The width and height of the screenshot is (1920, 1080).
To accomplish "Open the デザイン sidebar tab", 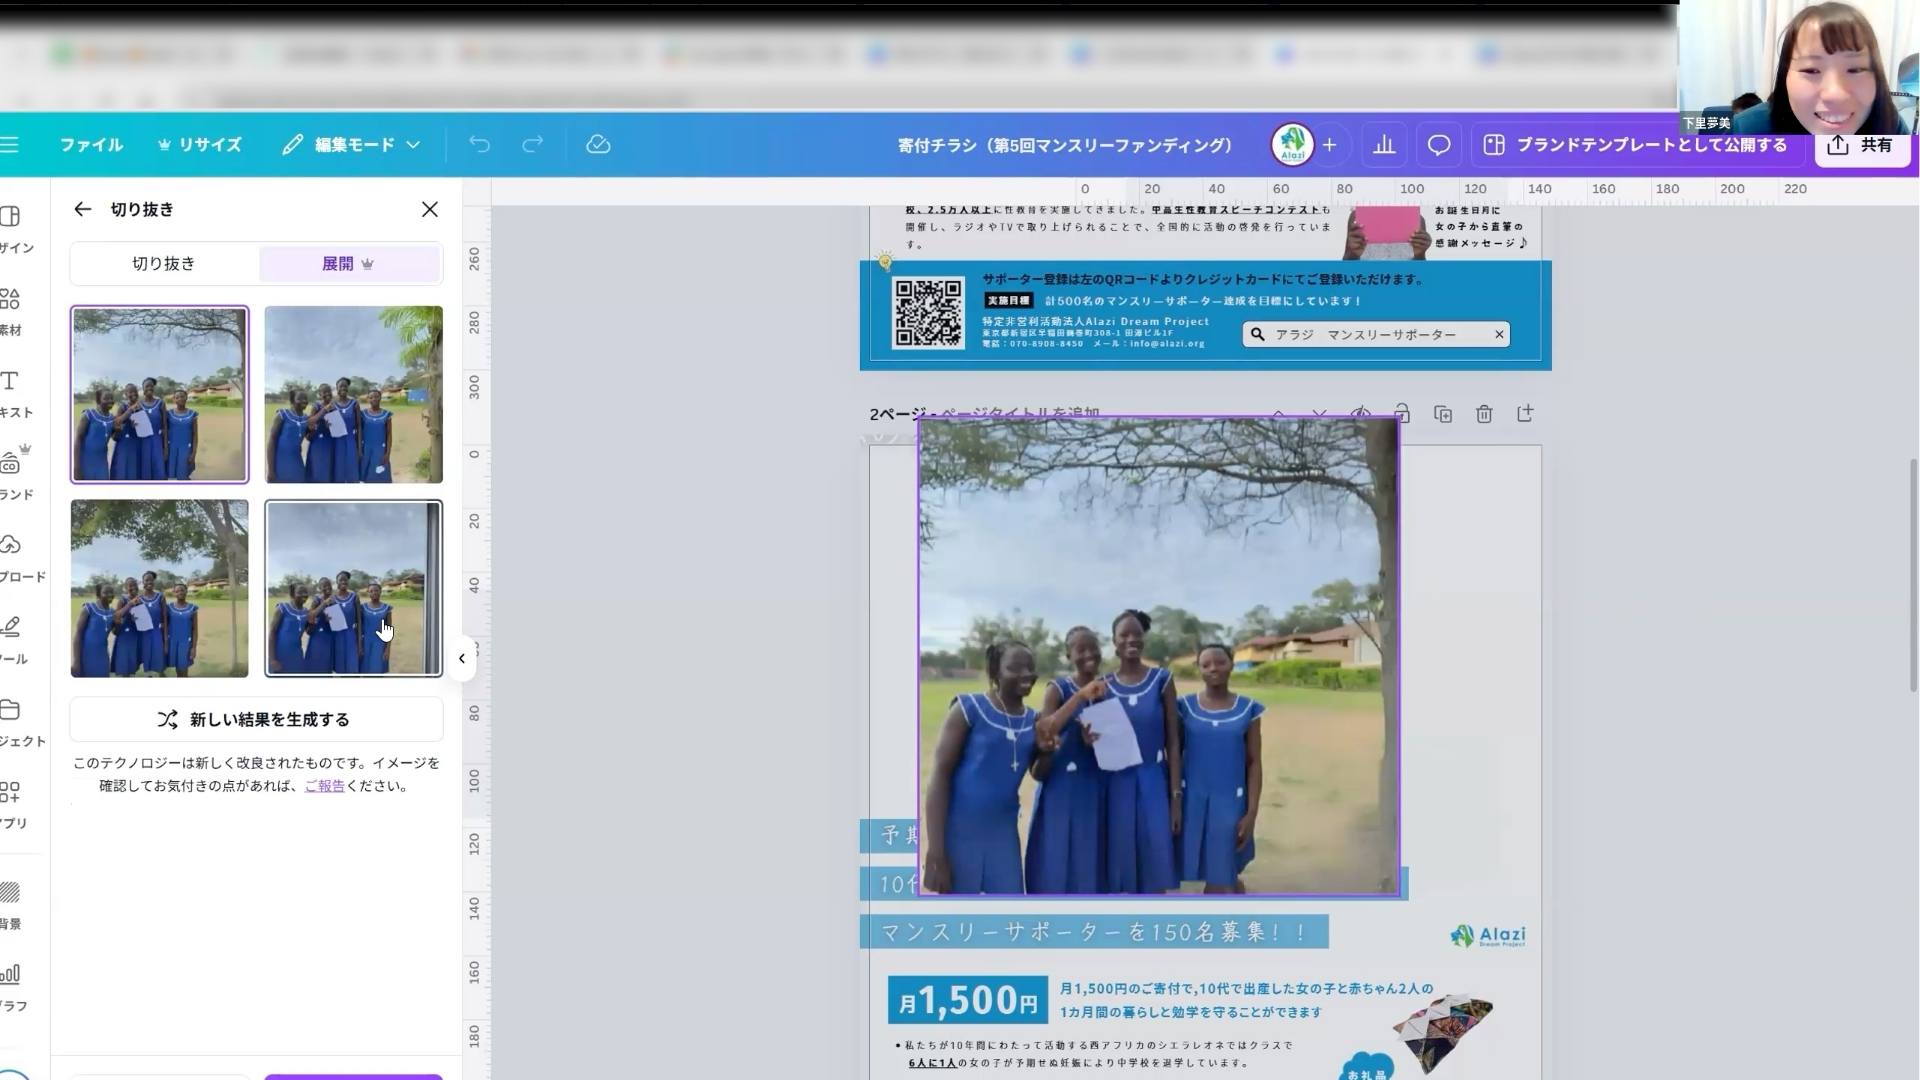I will point(15,230).
